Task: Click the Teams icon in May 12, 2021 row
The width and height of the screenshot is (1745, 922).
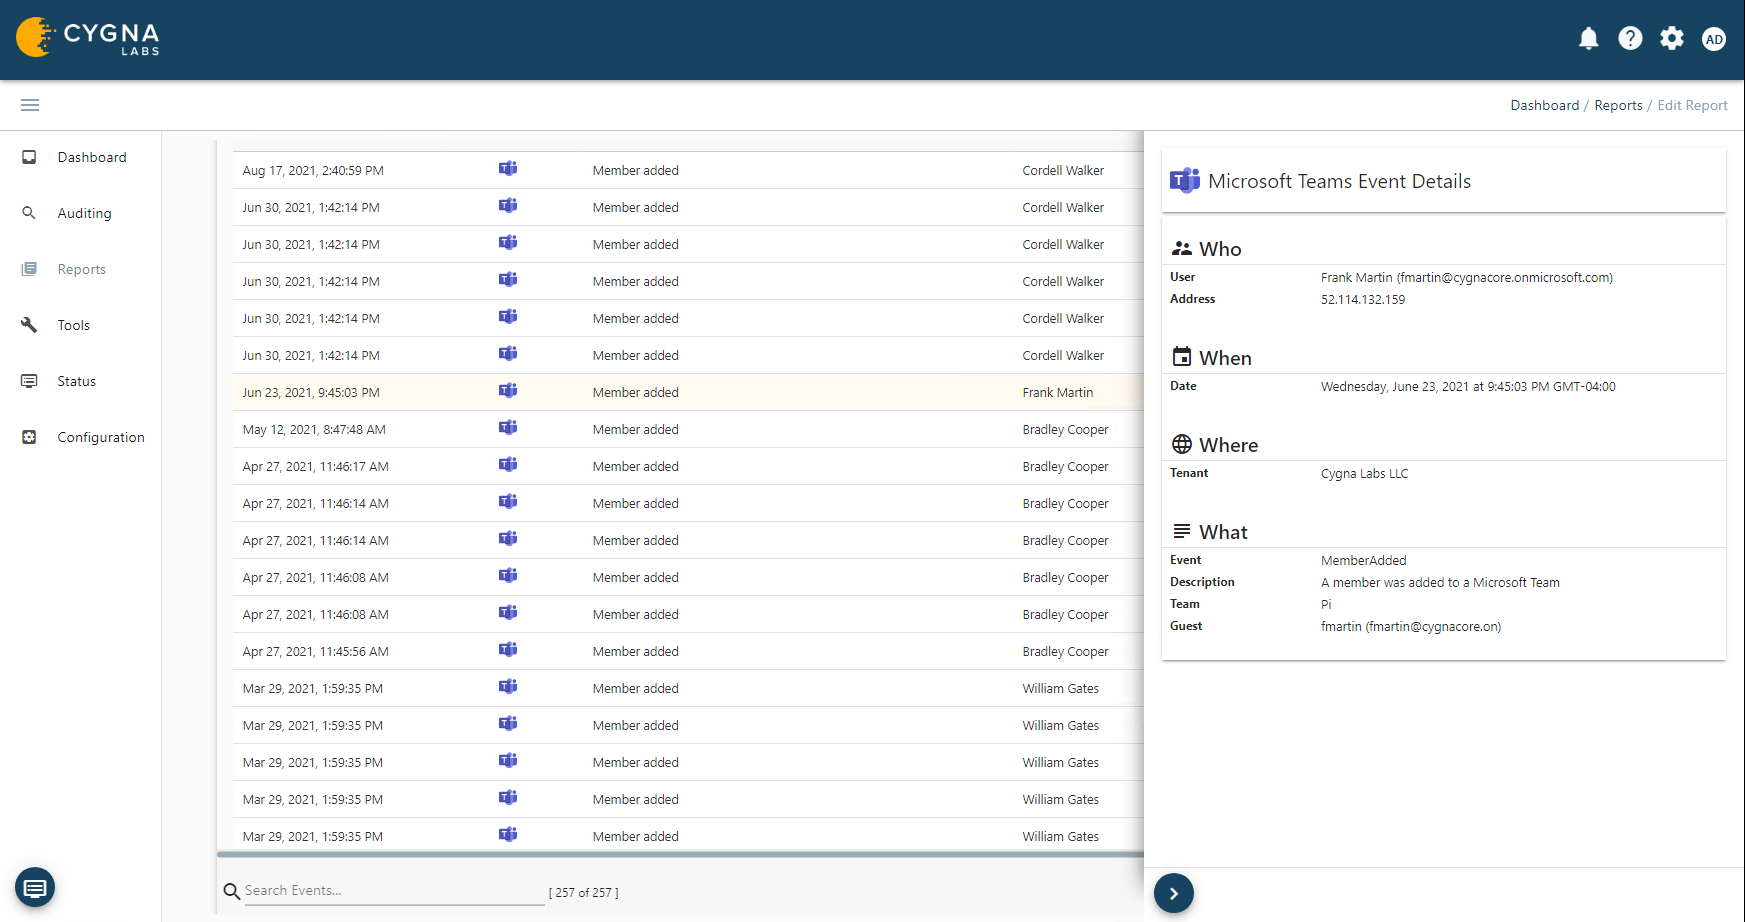Action: (508, 428)
